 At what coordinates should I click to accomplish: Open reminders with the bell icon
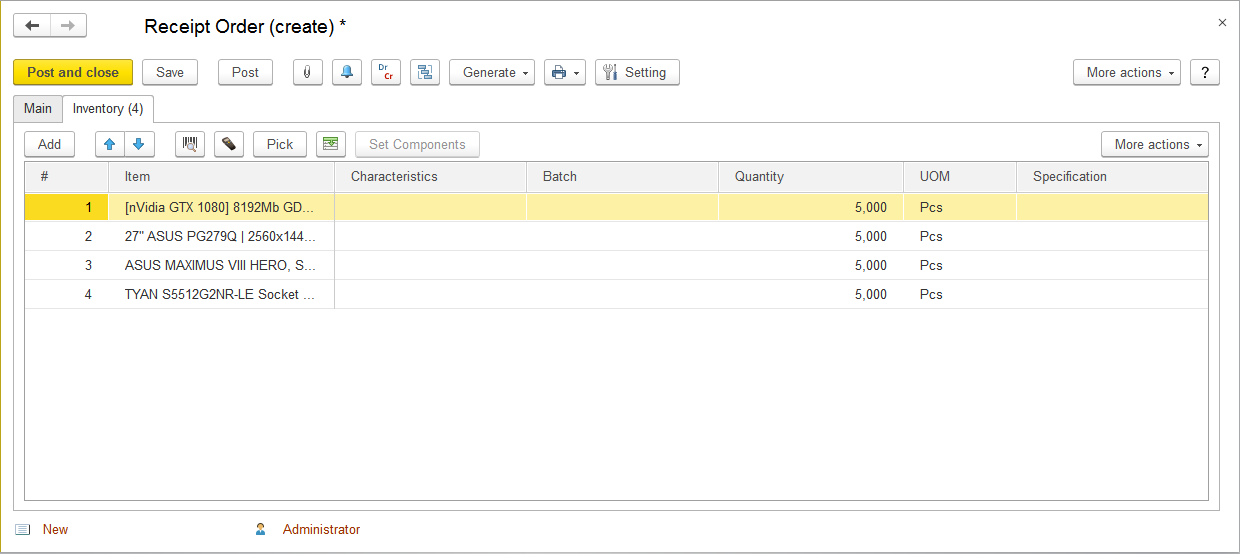click(346, 73)
